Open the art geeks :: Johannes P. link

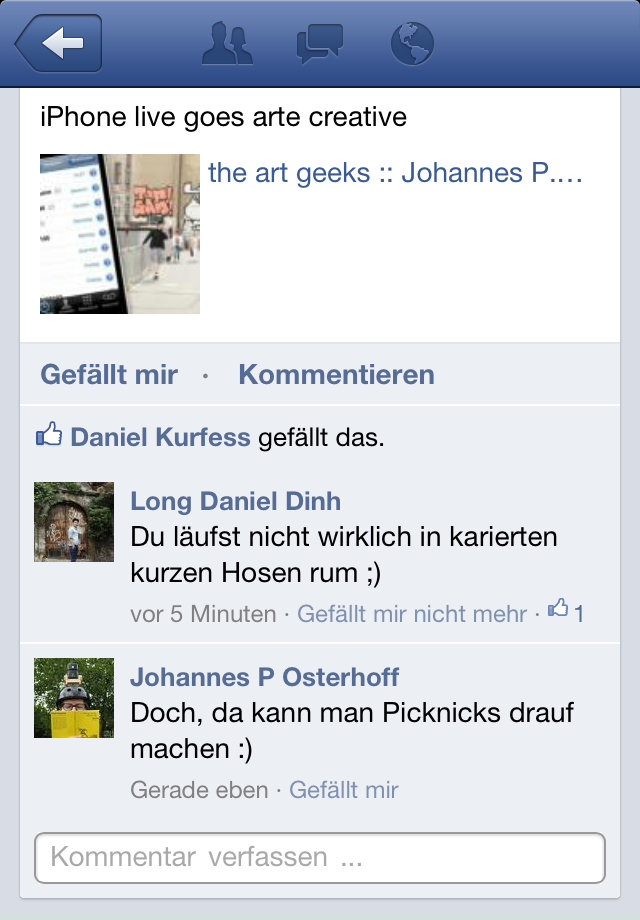point(395,172)
